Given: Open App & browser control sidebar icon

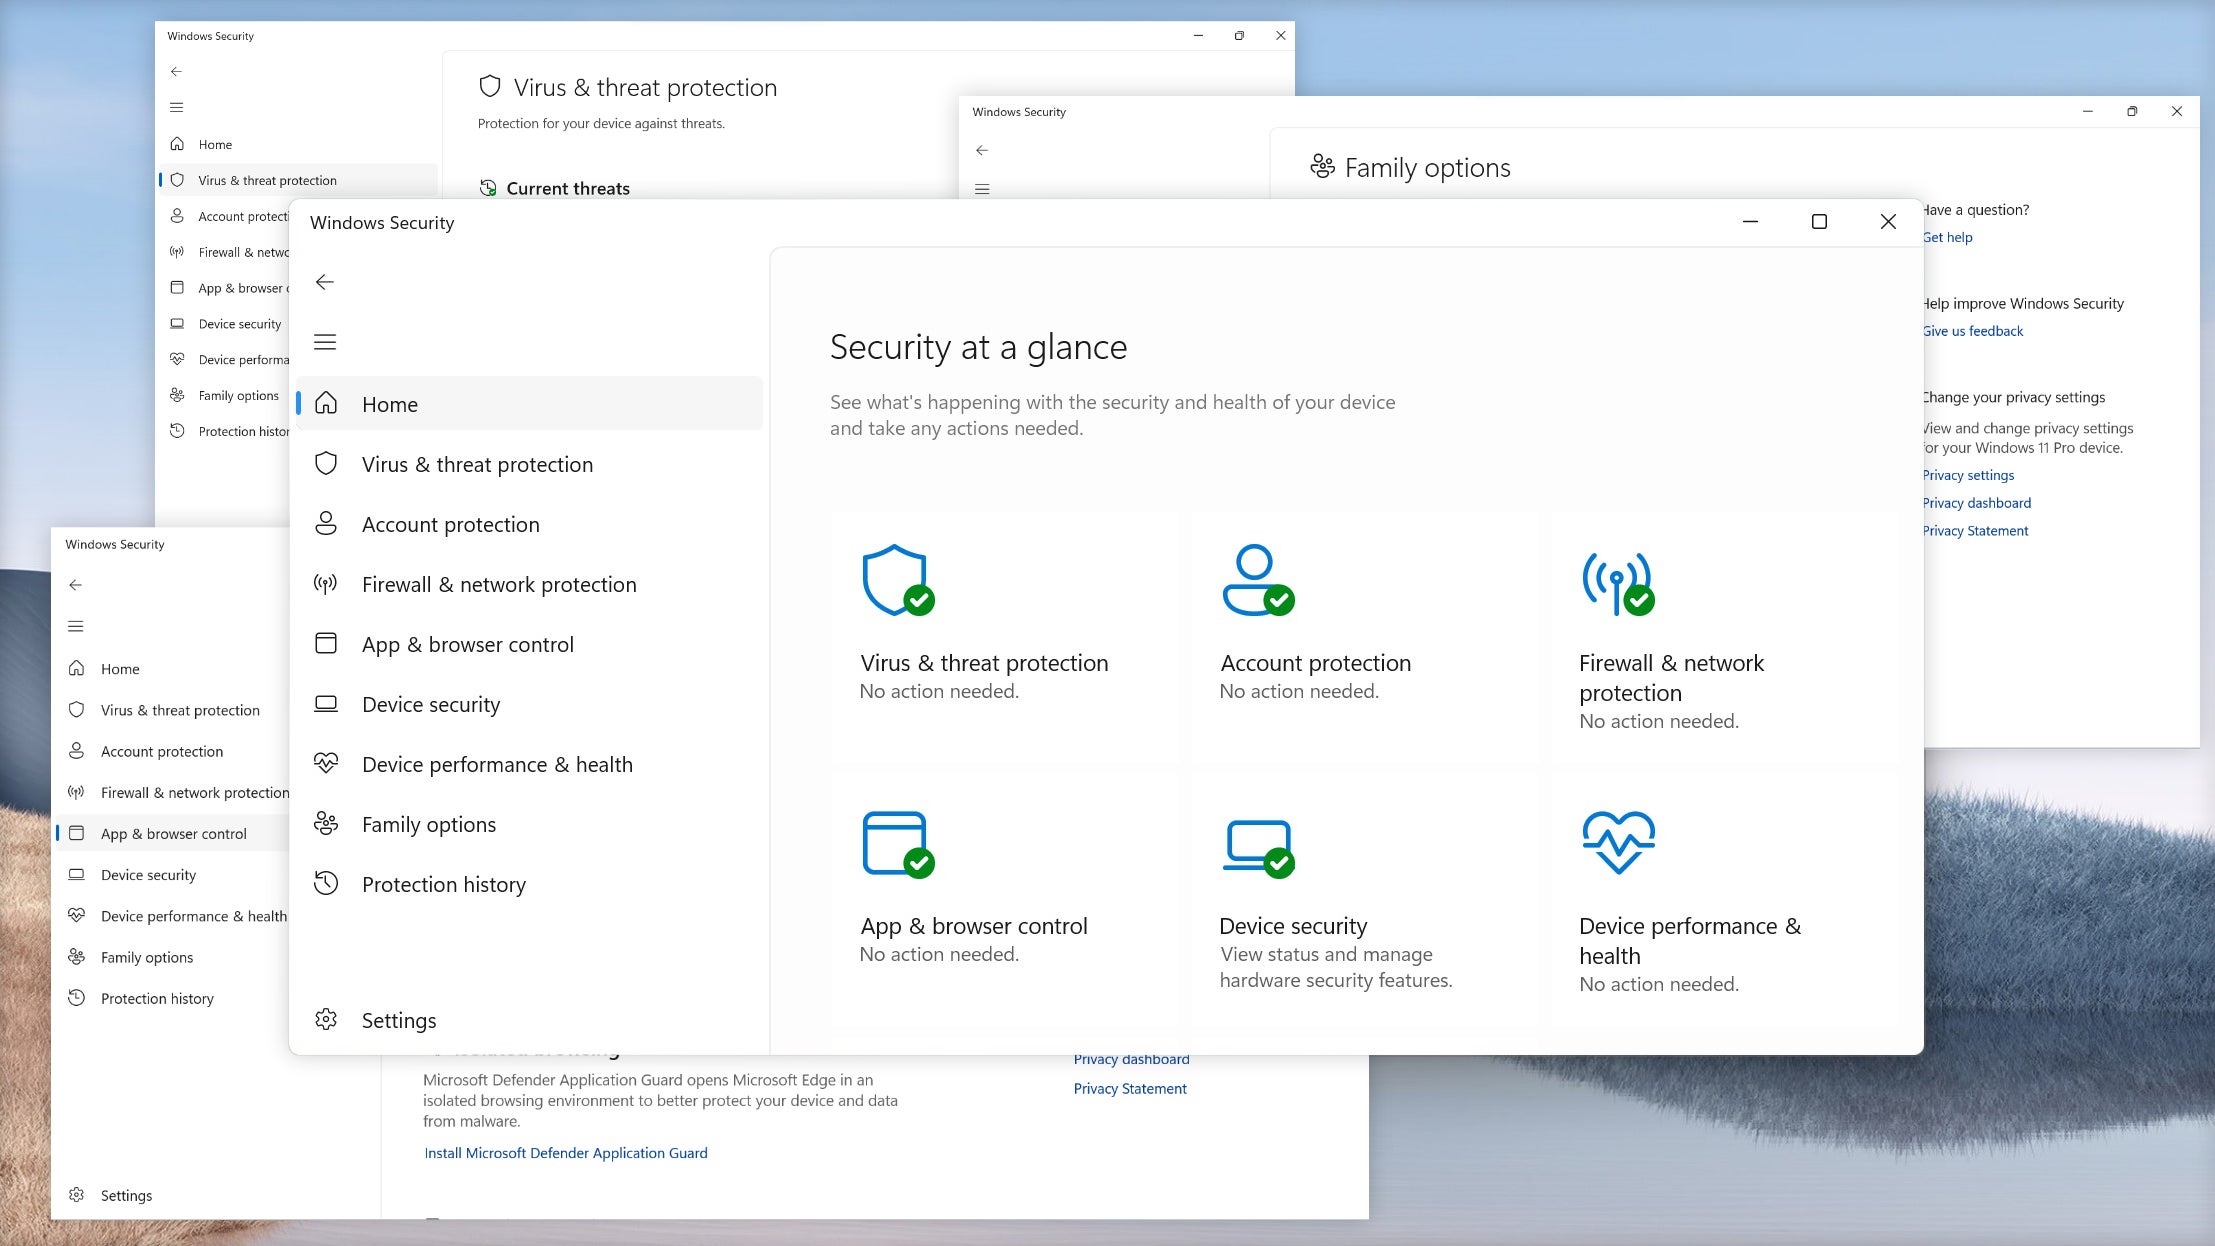Looking at the screenshot, I should click(x=326, y=644).
